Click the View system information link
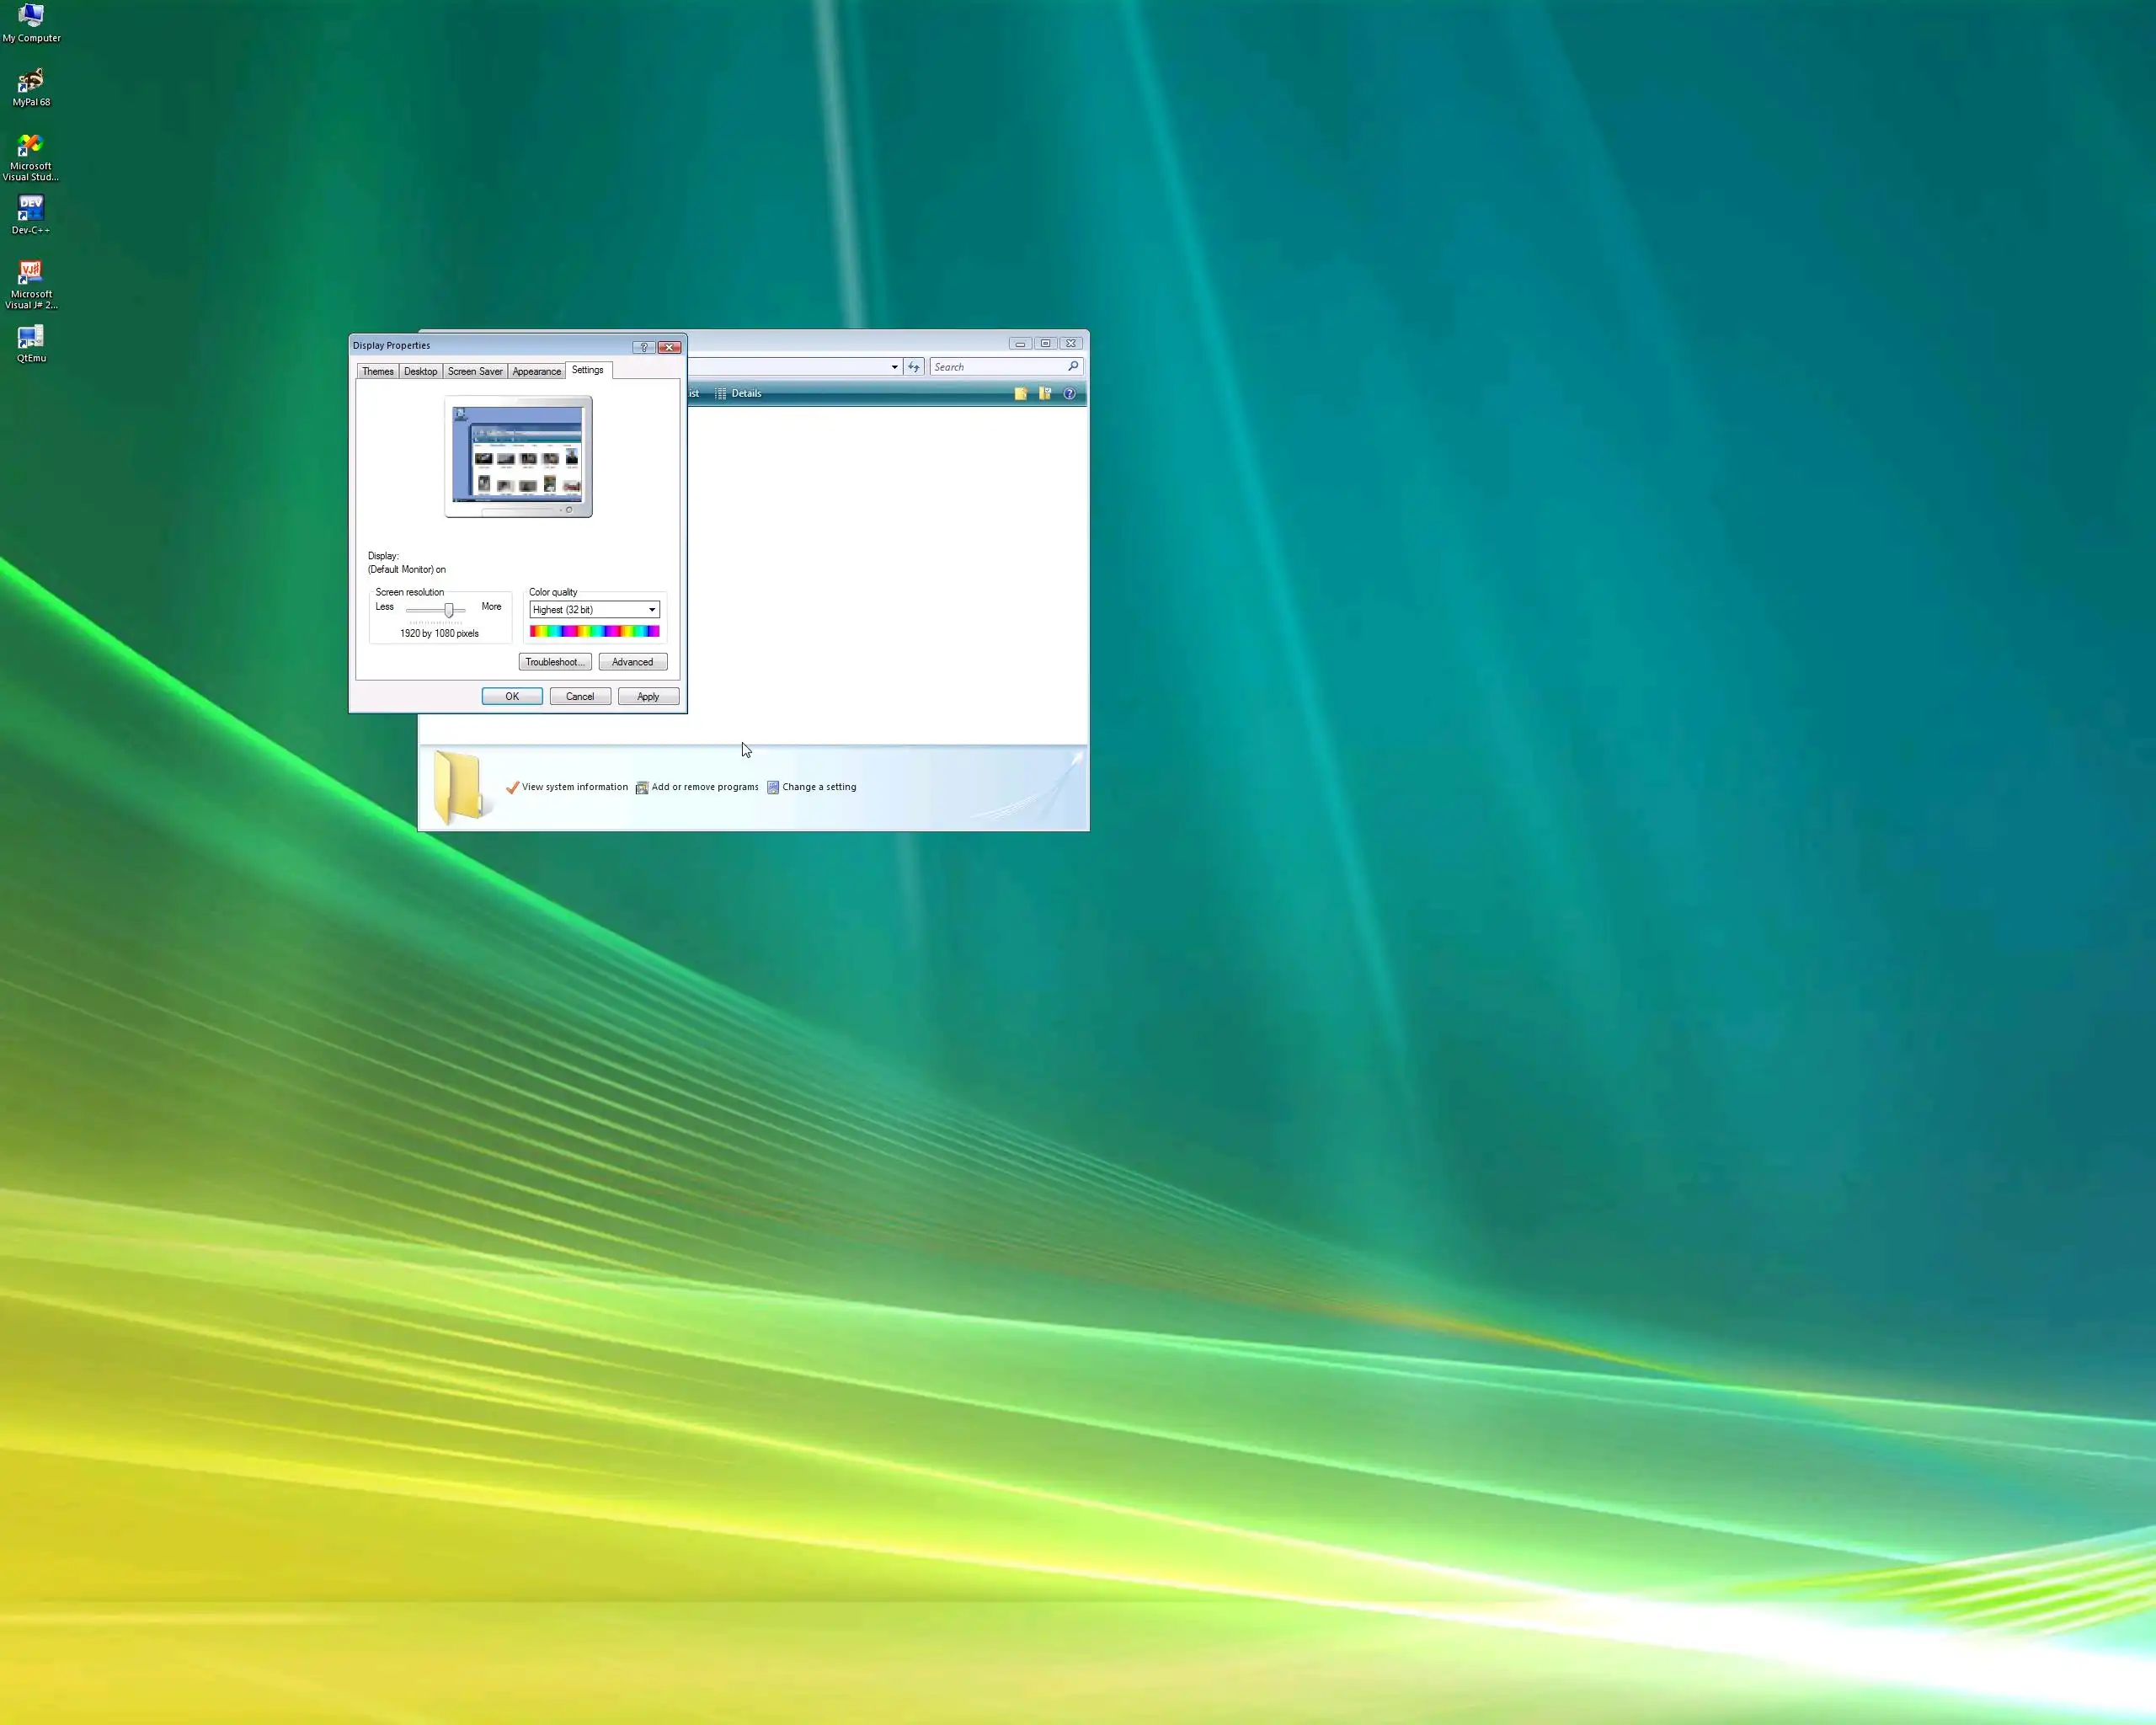 pyautogui.click(x=574, y=787)
